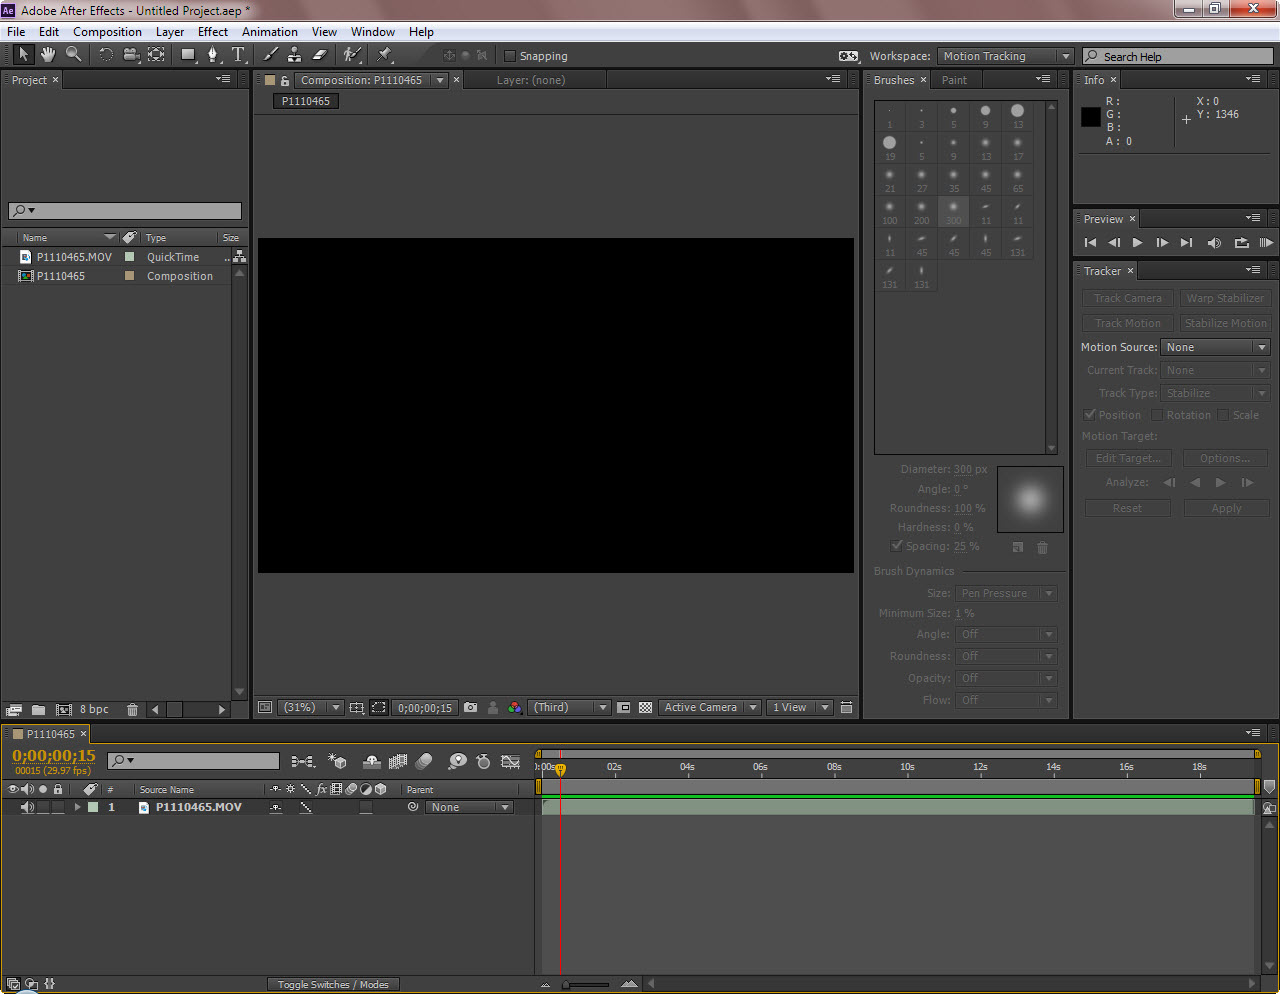The height and width of the screenshot is (994, 1280).
Task: Open the Active Camera view dropdown
Action: (x=711, y=707)
